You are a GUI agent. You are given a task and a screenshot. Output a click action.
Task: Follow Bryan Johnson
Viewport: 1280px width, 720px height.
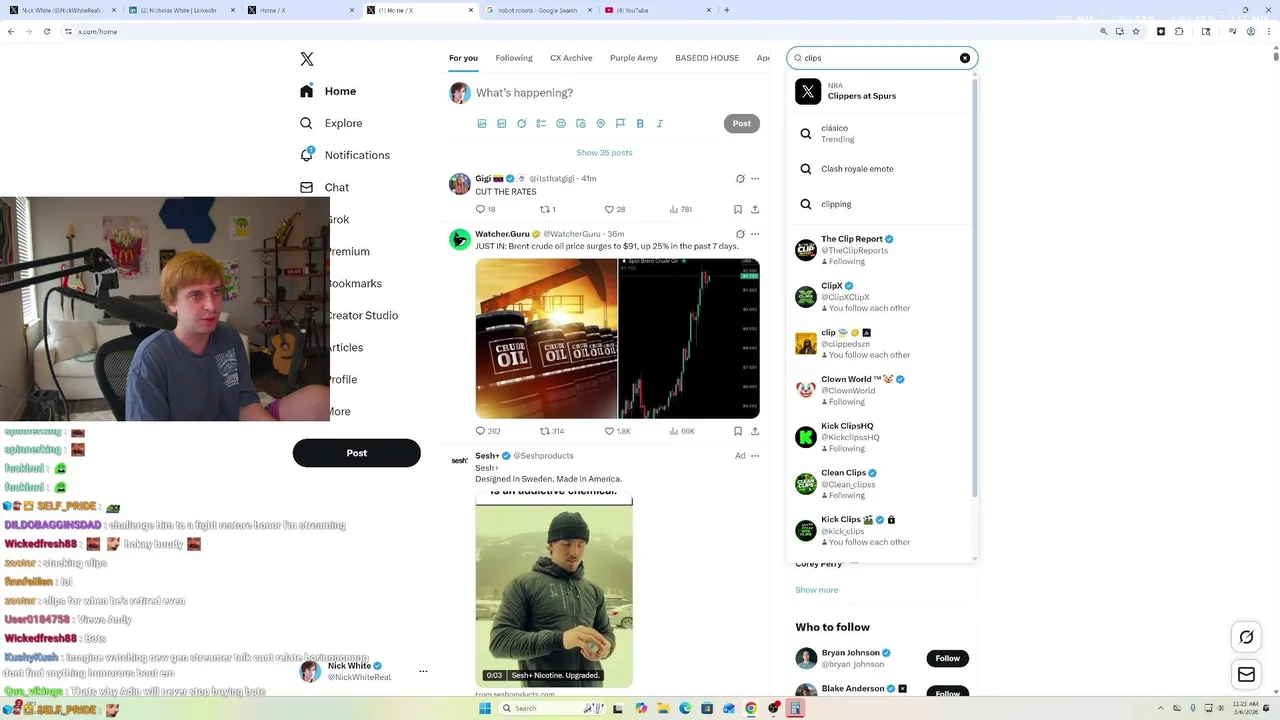(x=948, y=658)
